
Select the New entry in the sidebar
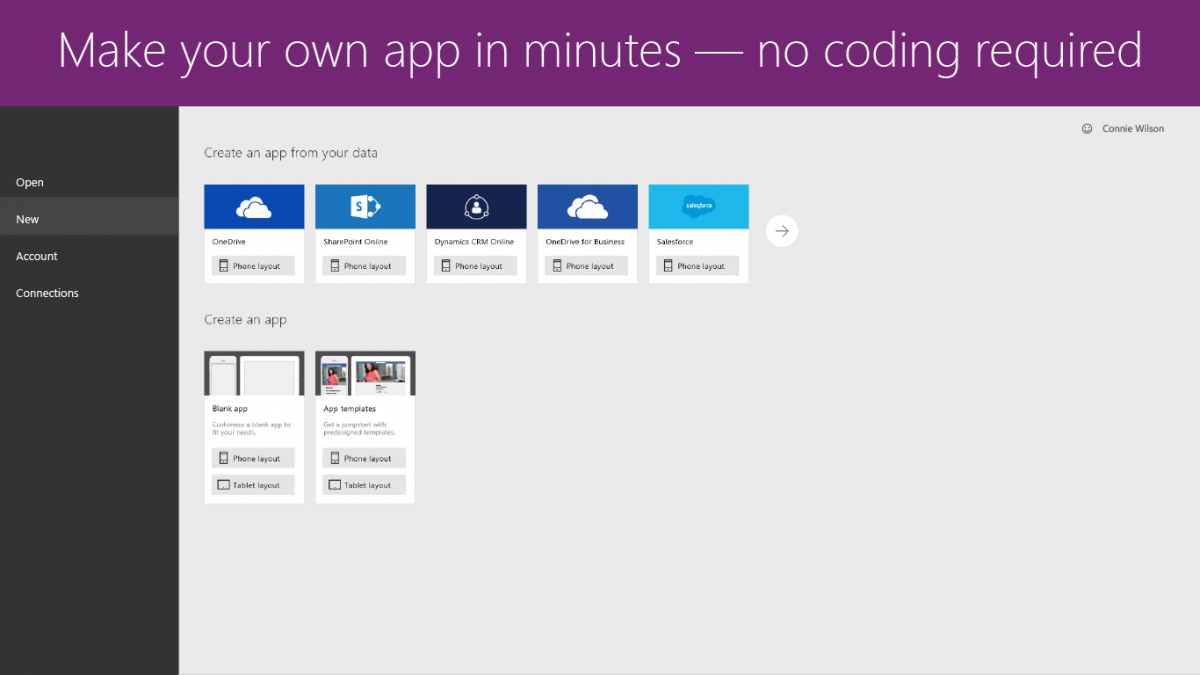27,218
